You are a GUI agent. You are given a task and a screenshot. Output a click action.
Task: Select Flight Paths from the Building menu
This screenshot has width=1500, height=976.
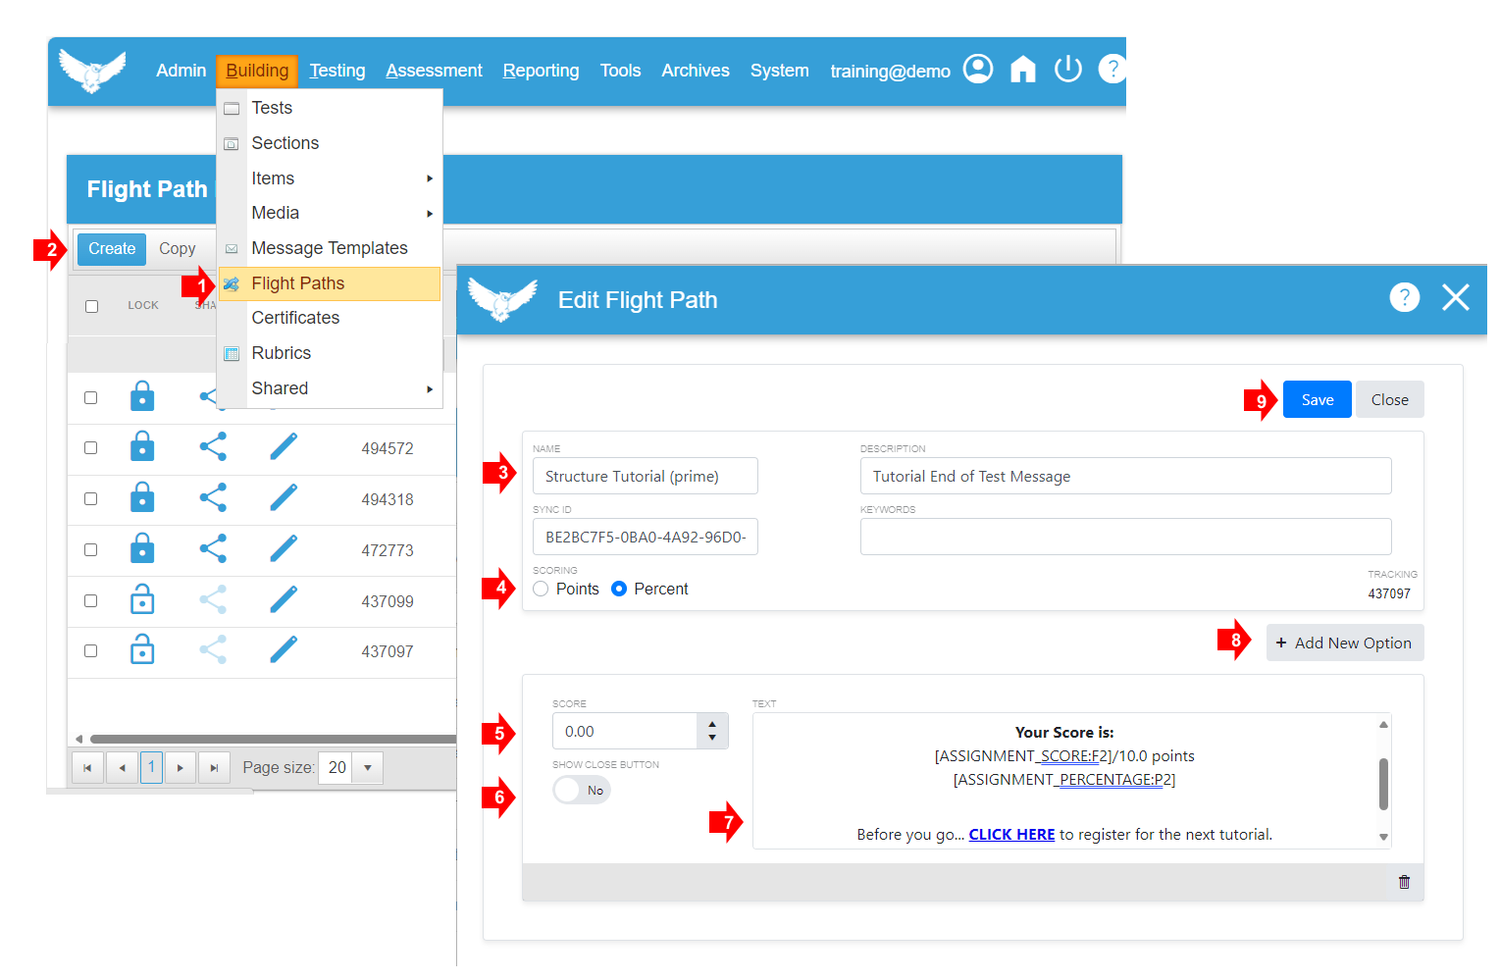[x=300, y=285]
